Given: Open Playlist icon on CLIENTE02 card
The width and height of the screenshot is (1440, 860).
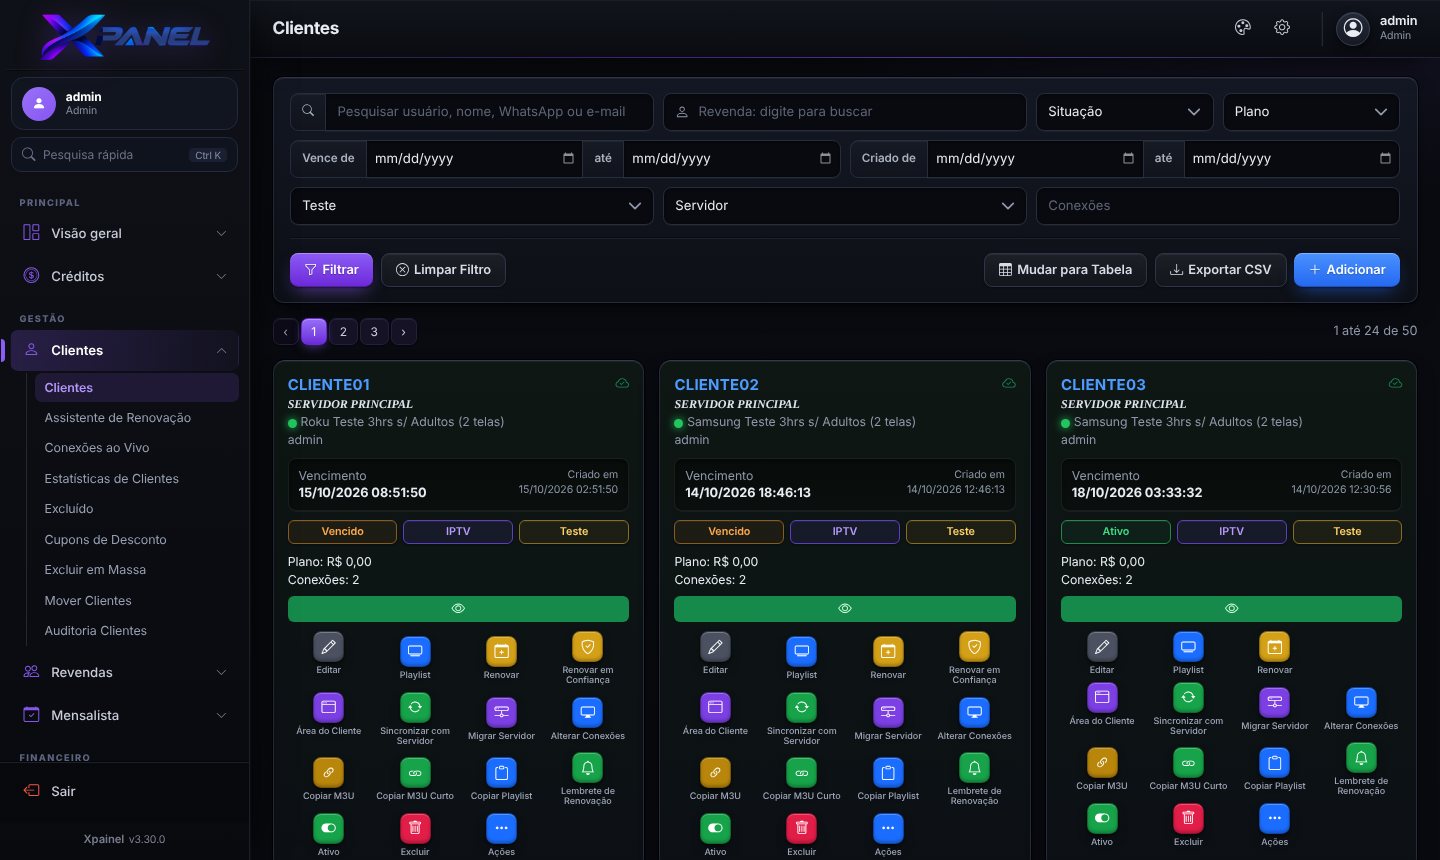Looking at the screenshot, I should tap(801, 652).
